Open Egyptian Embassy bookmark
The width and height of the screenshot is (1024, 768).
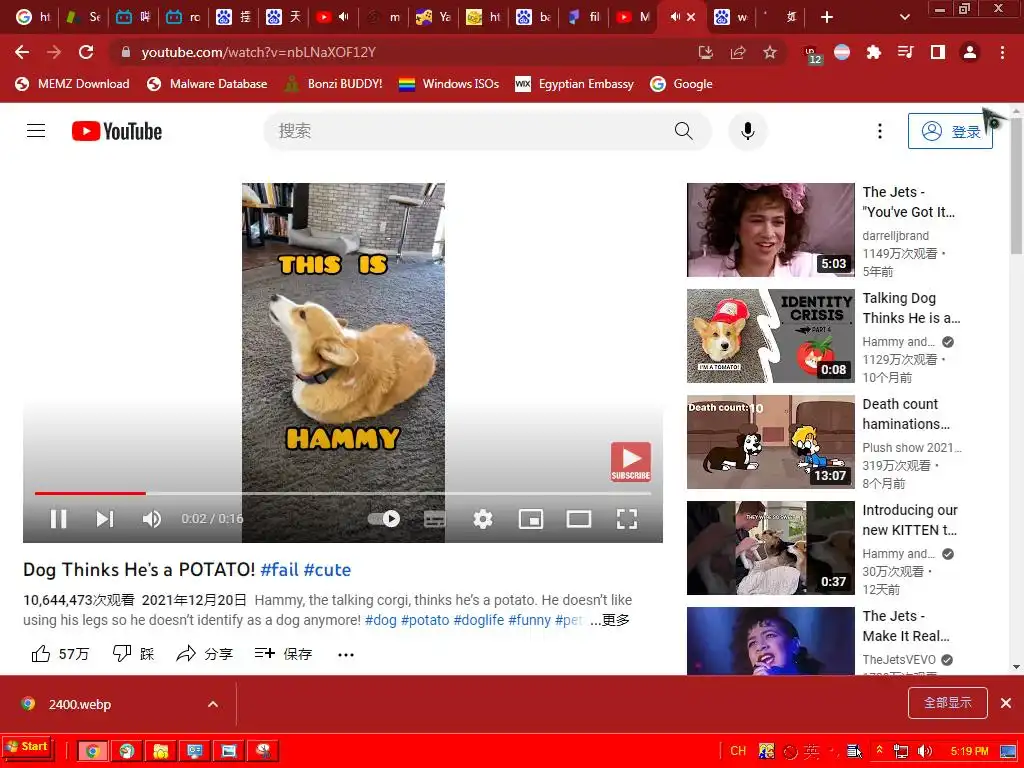click(574, 84)
